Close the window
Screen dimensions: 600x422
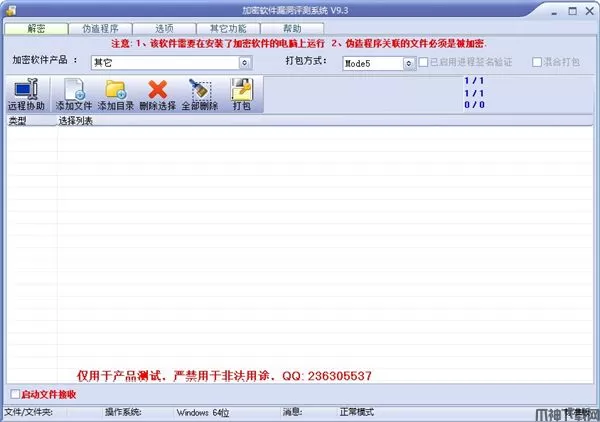[x=590, y=11]
